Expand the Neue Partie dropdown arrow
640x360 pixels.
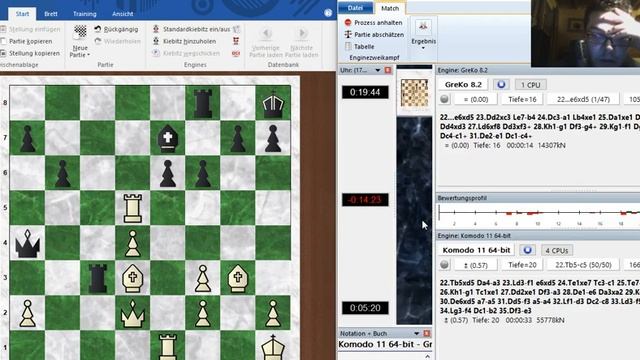click(x=89, y=55)
